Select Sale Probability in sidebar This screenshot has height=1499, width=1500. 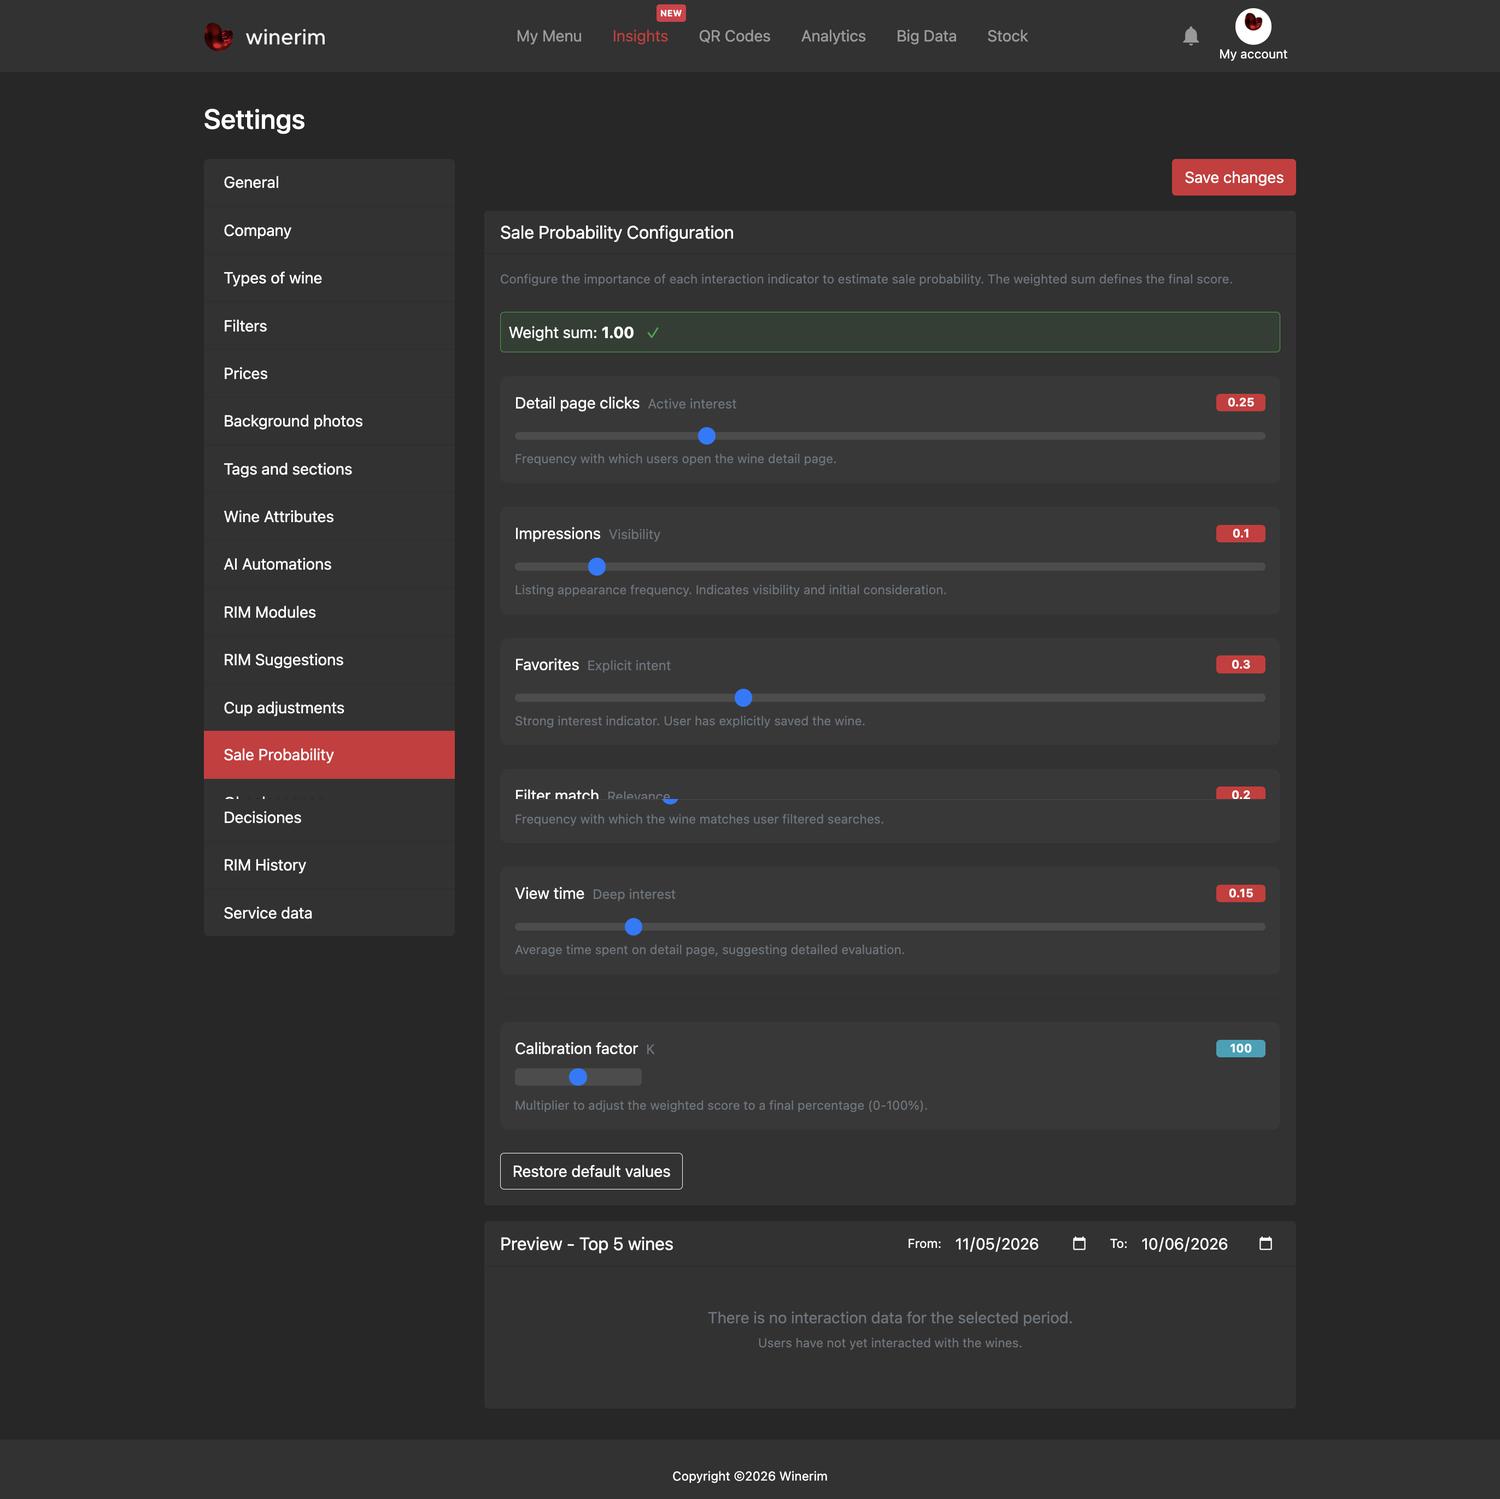[x=329, y=755]
